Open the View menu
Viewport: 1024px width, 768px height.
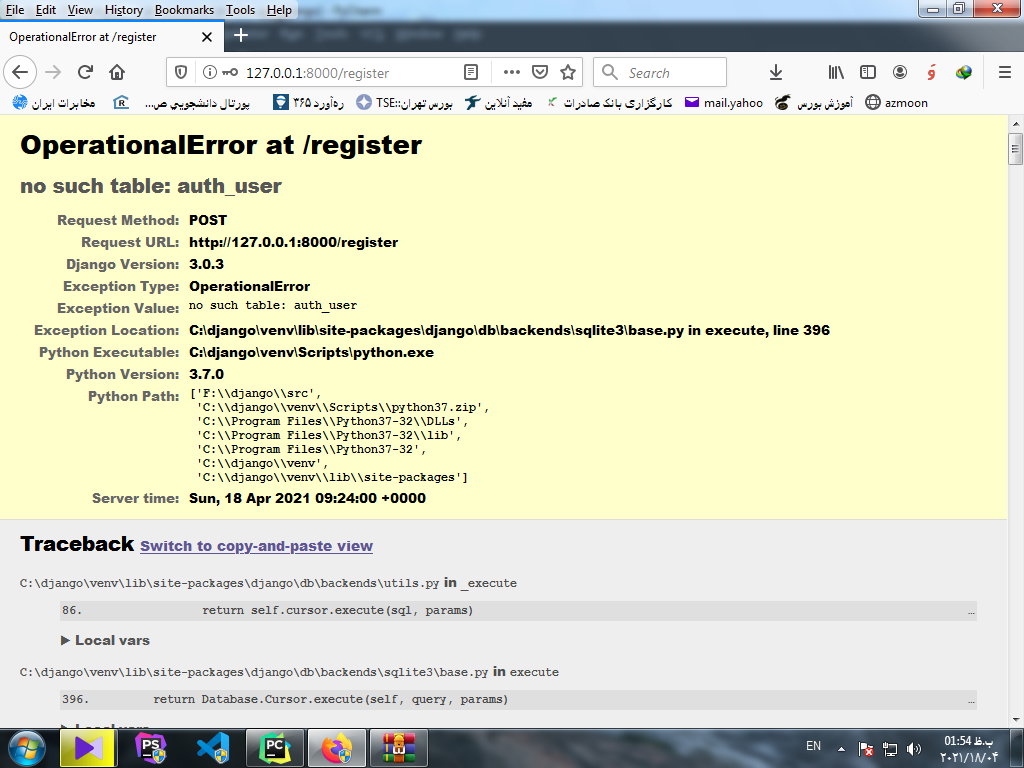click(x=80, y=10)
